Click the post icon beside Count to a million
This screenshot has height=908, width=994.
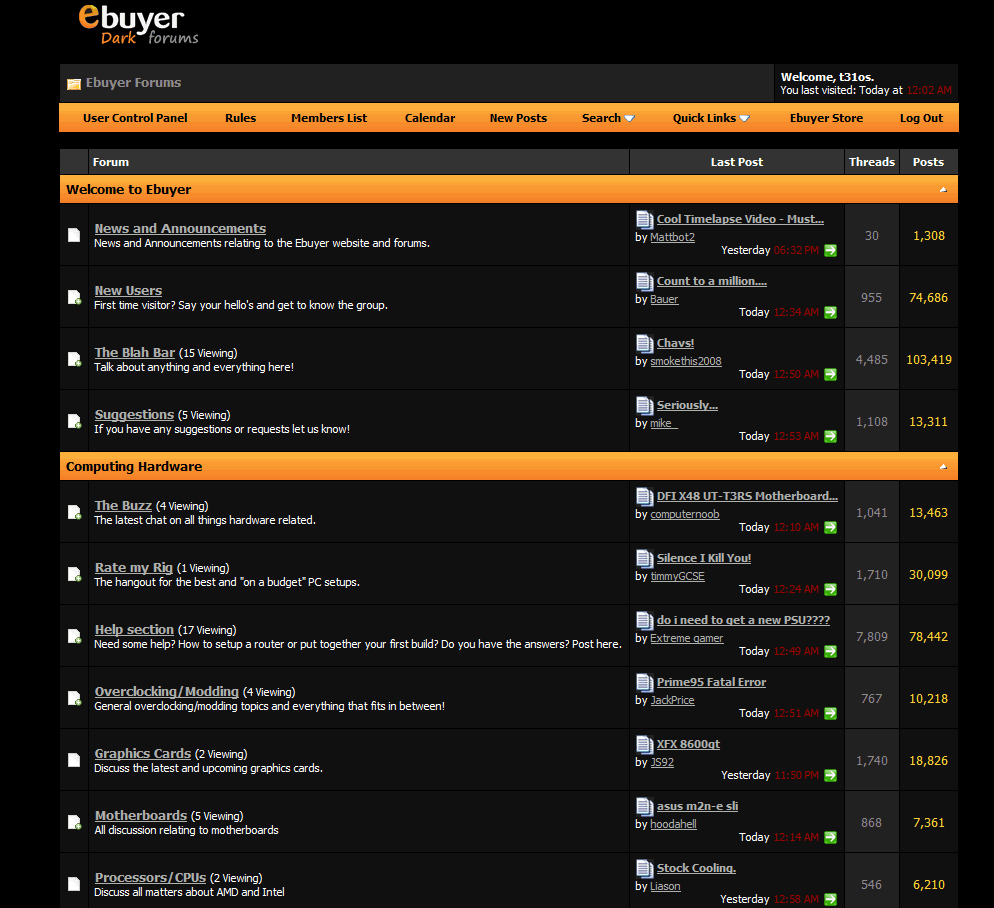[x=645, y=282]
